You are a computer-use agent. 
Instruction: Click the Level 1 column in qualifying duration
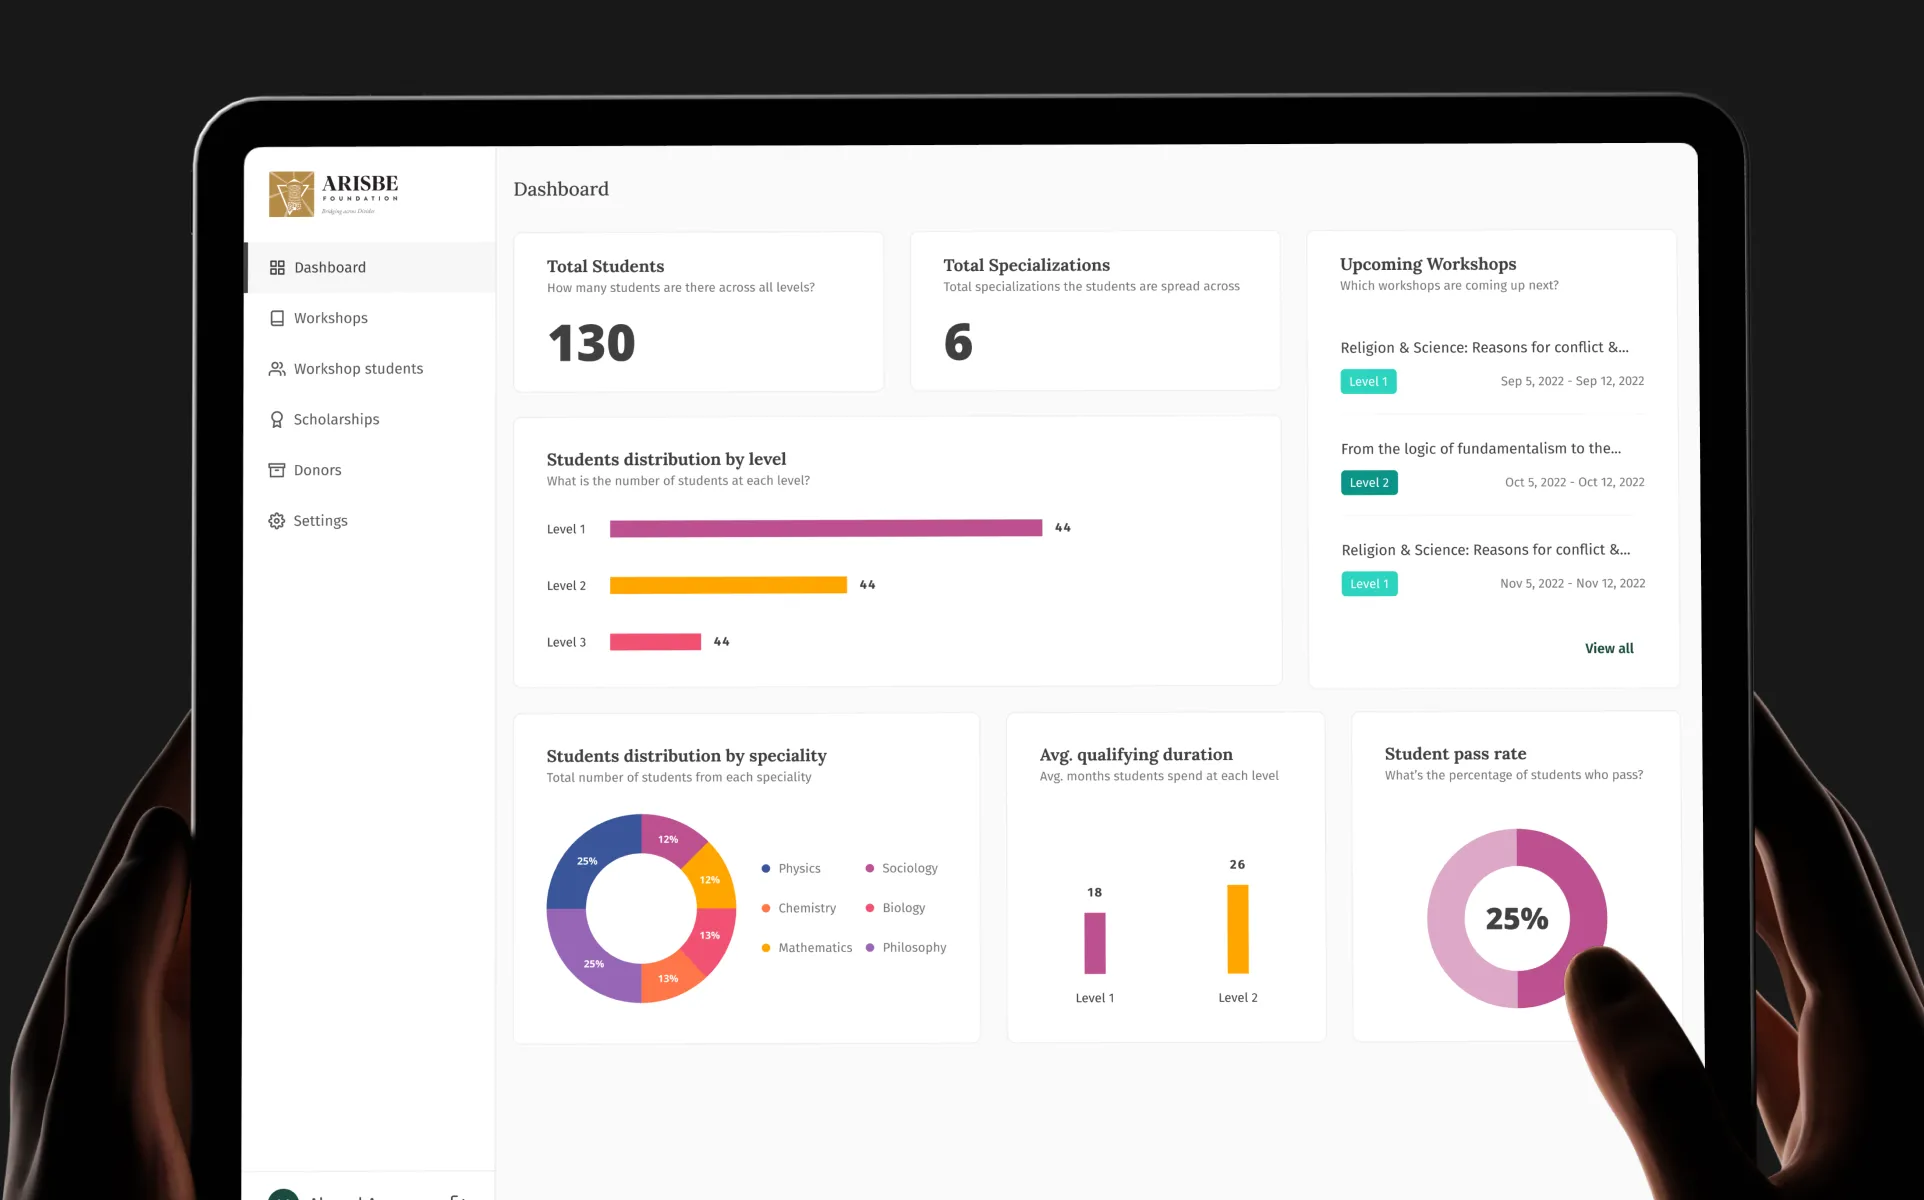[x=1095, y=943]
